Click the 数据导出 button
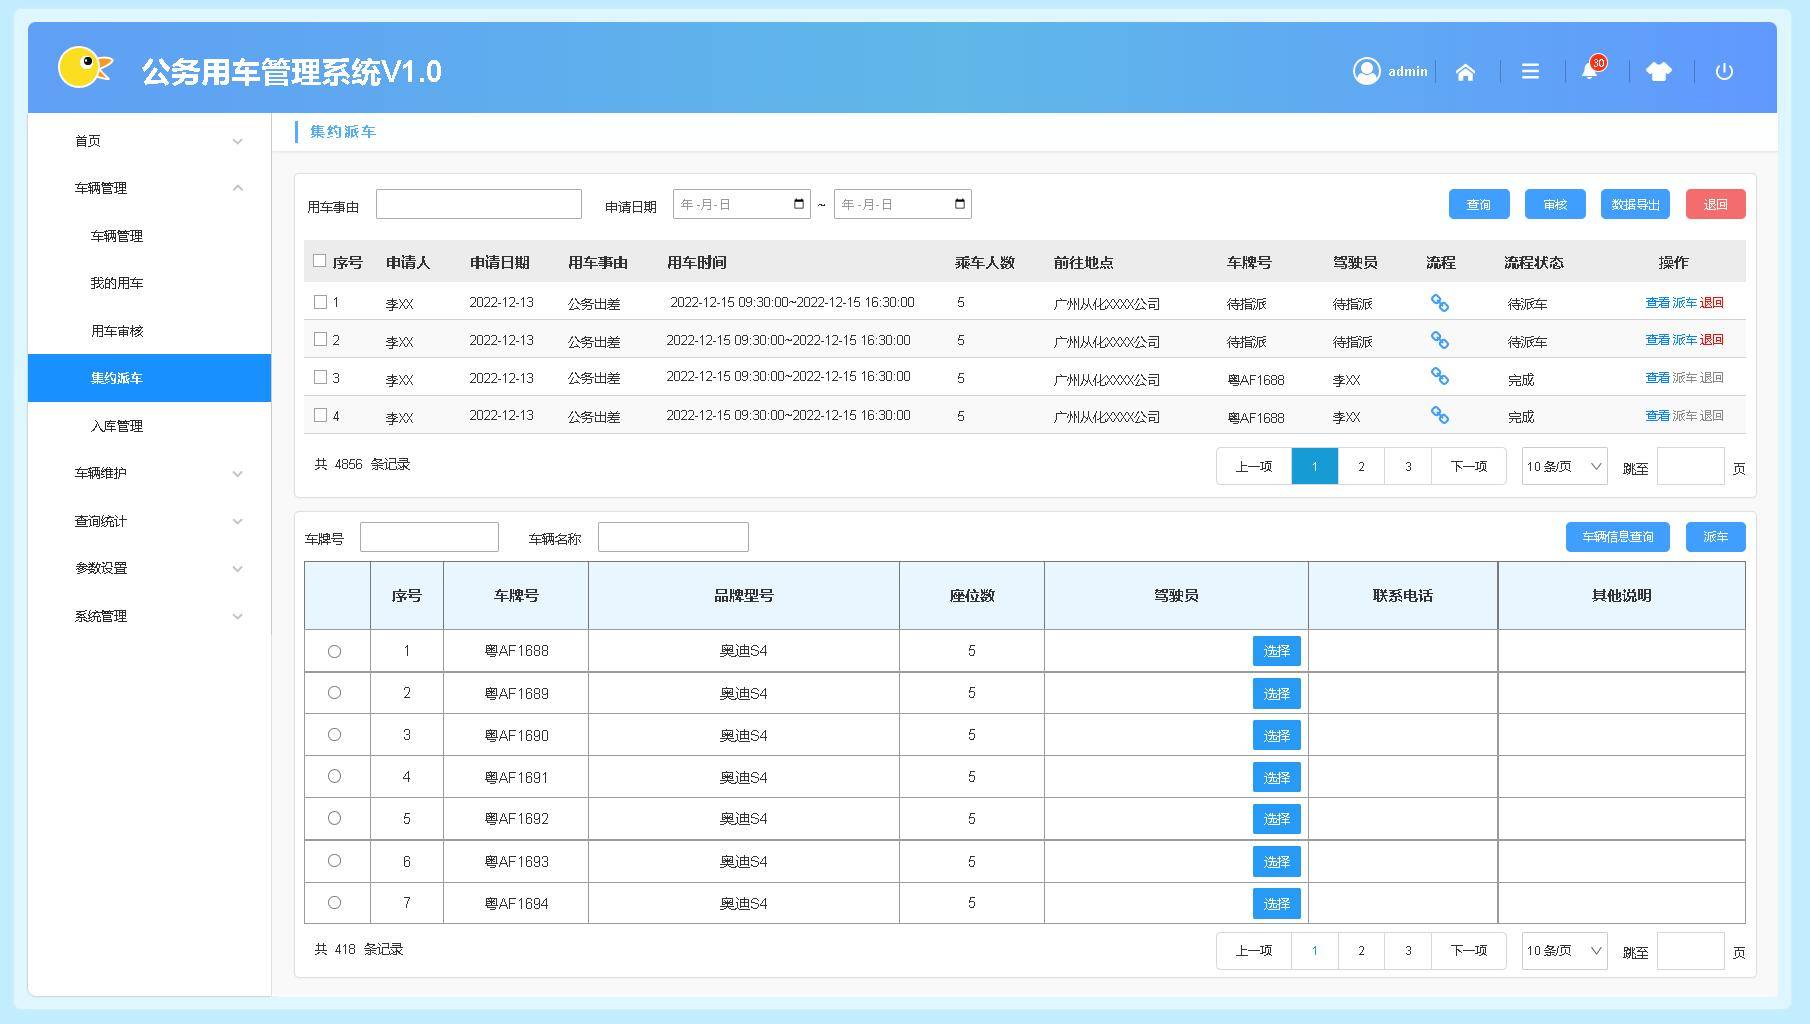This screenshot has width=1810, height=1024. 1634,205
